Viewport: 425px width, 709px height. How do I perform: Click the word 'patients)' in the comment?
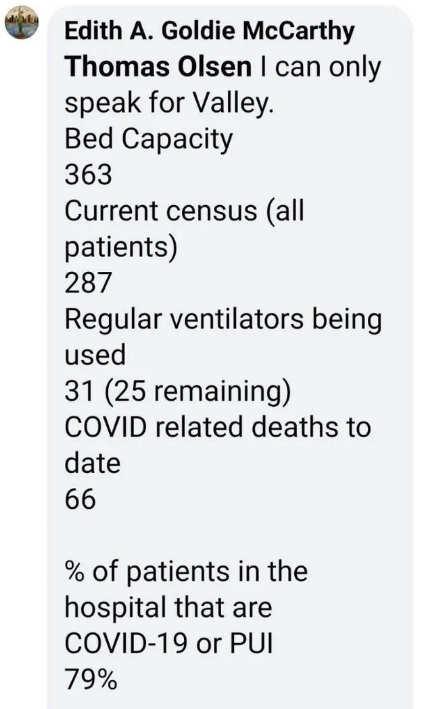121,248
